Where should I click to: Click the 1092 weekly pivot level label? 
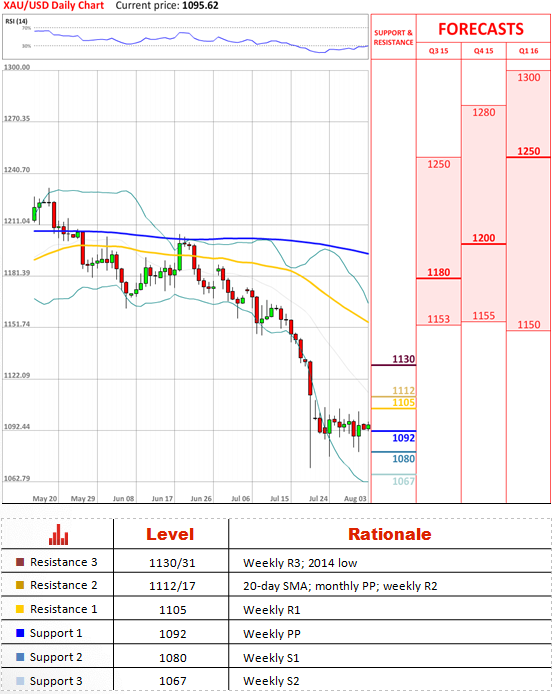click(x=404, y=438)
